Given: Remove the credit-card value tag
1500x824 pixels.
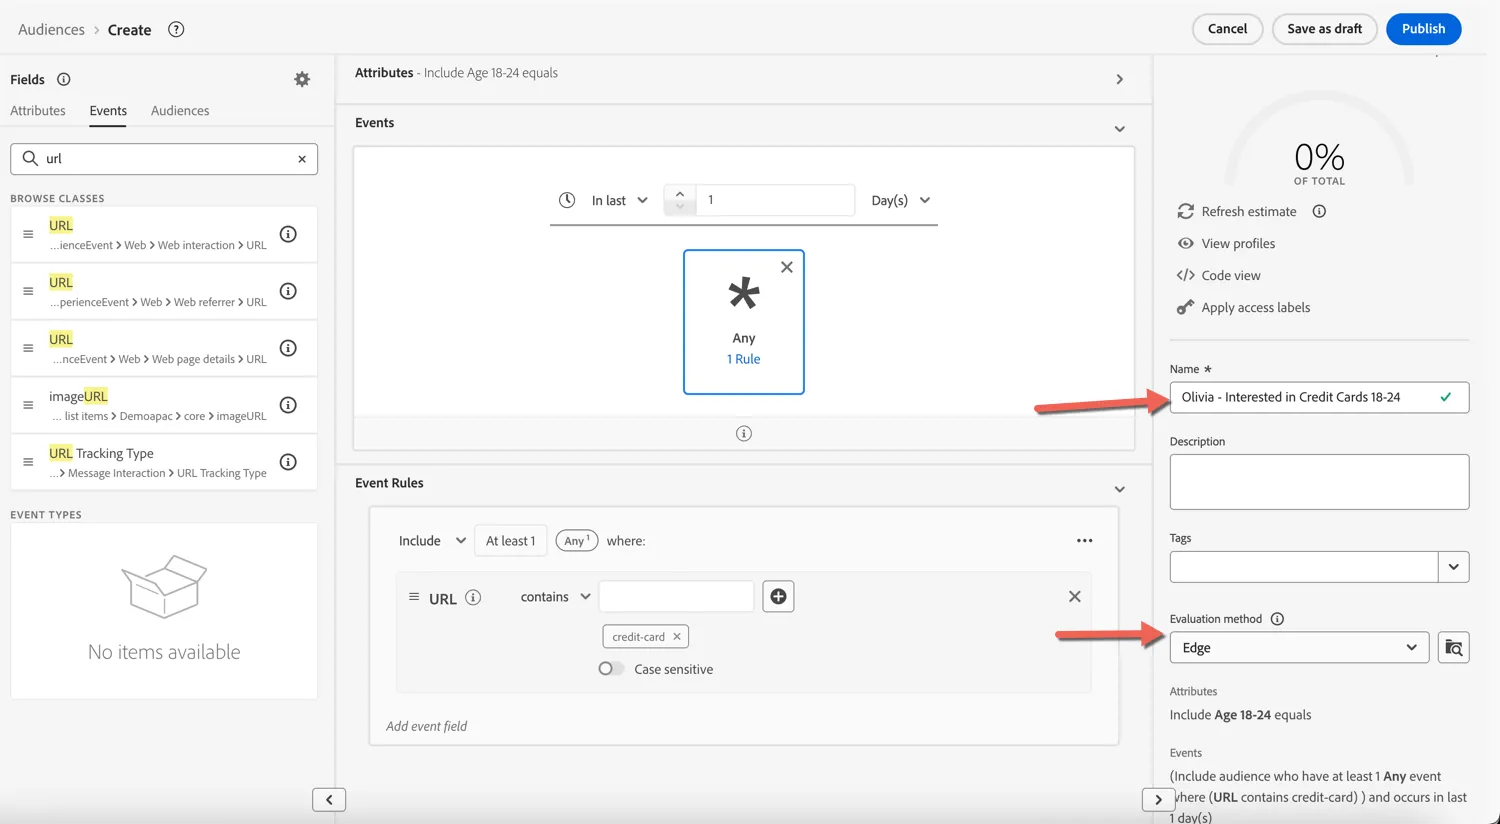Looking at the screenshot, I should coord(677,637).
